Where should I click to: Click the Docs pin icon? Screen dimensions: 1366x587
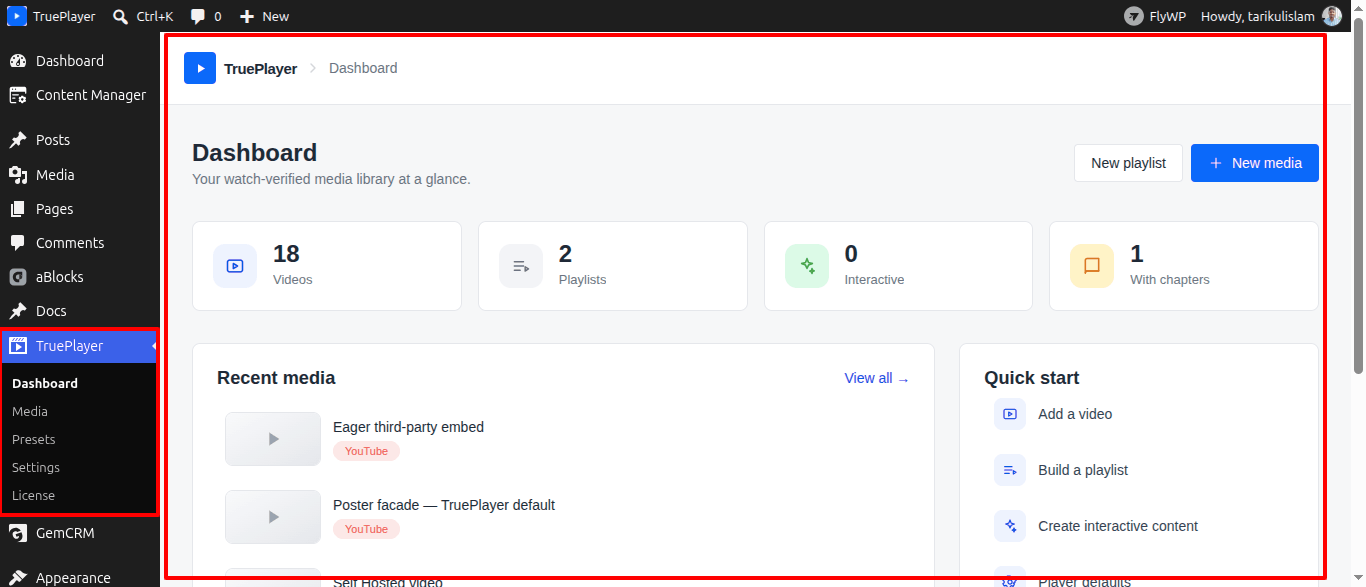[18, 311]
